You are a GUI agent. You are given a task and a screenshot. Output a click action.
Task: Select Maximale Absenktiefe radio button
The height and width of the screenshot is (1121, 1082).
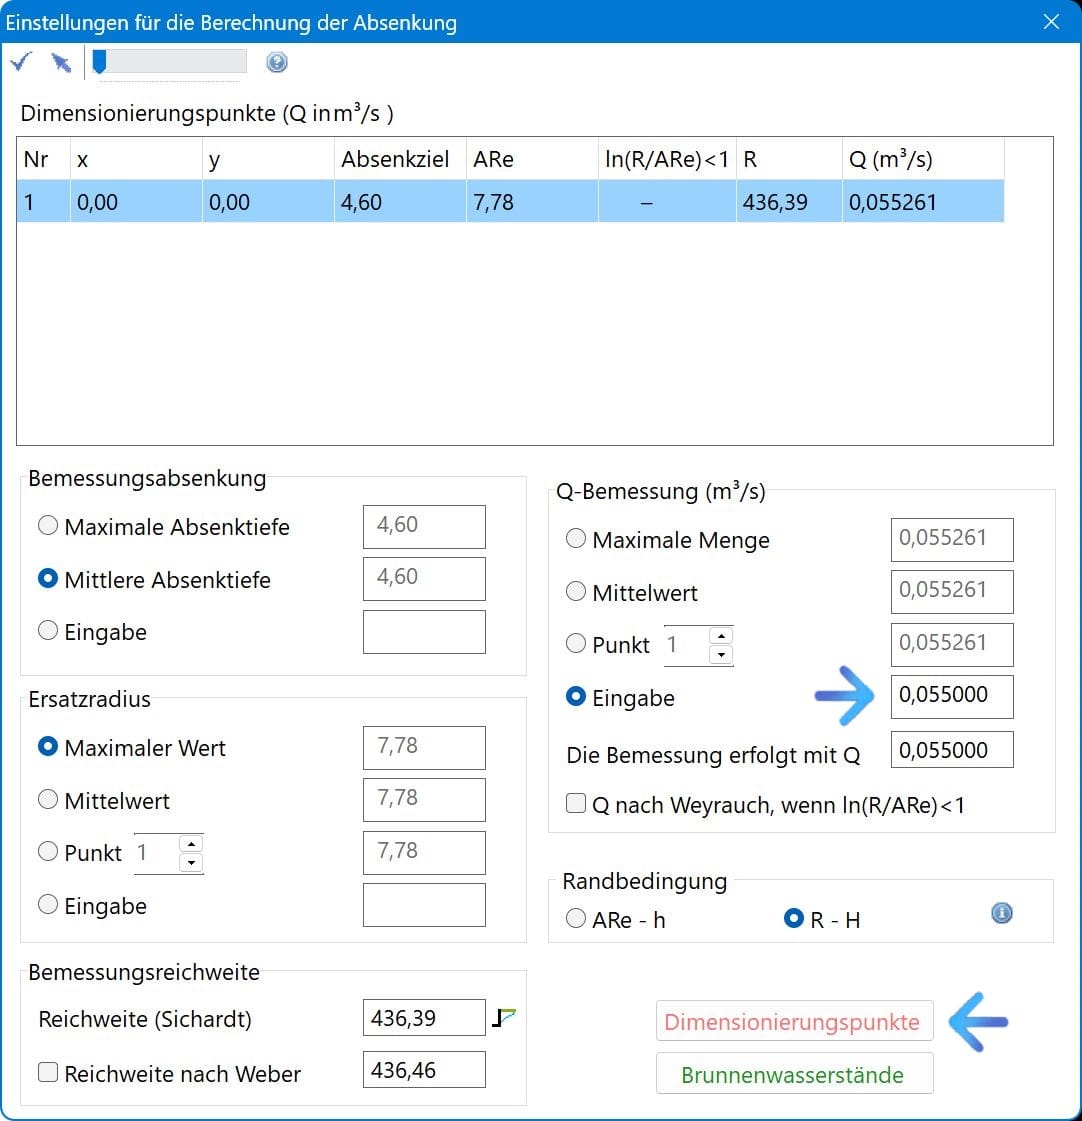tap(48, 526)
